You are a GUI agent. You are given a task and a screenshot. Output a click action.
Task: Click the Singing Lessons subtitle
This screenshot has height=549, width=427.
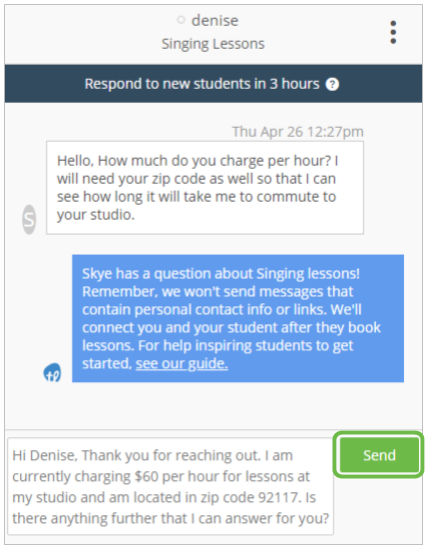213,44
